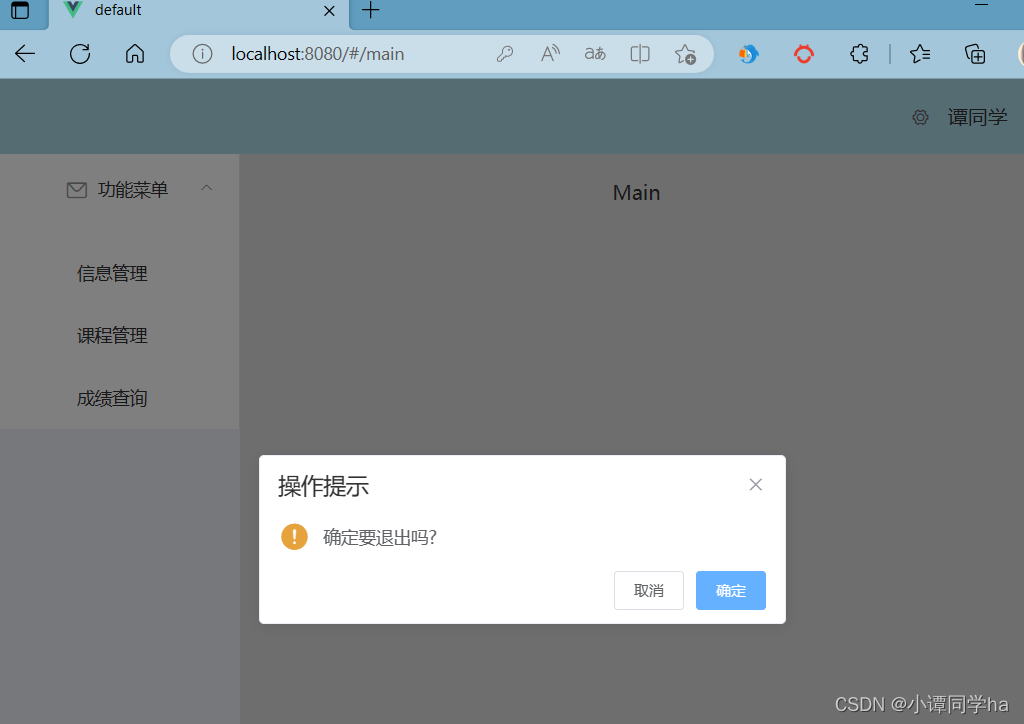Select 课程管理 in the sidebar menu
The image size is (1024, 724).
[112, 335]
